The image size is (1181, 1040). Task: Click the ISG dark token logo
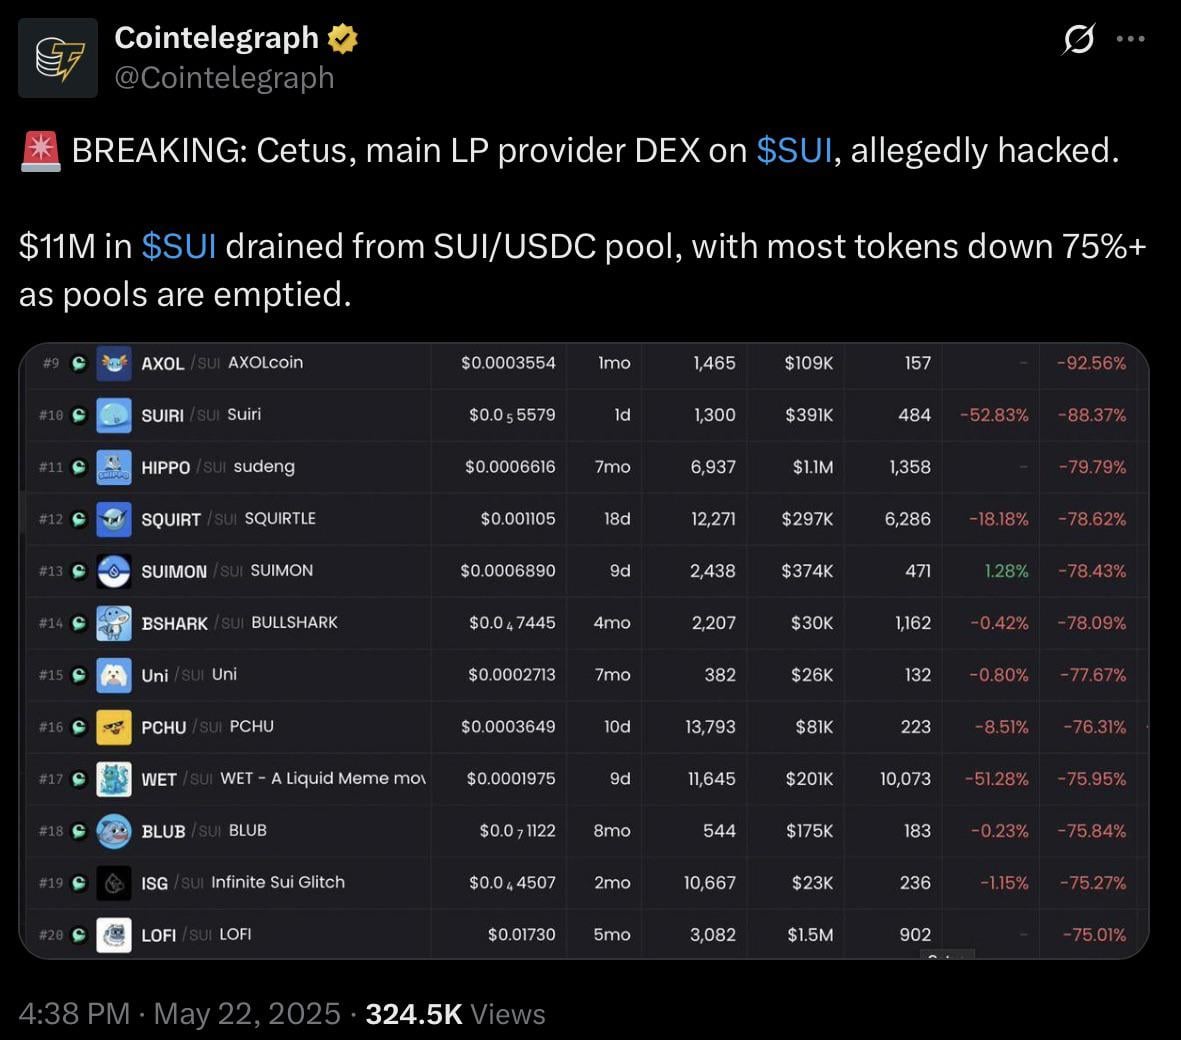coord(114,883)
